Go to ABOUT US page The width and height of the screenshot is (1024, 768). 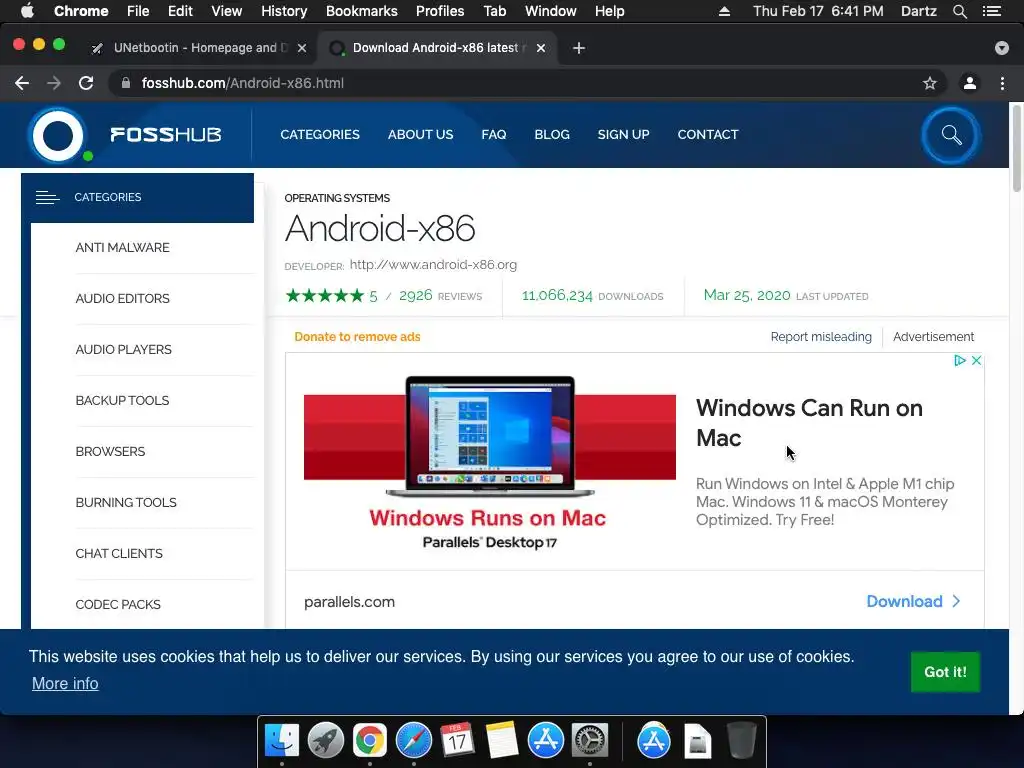421,135
